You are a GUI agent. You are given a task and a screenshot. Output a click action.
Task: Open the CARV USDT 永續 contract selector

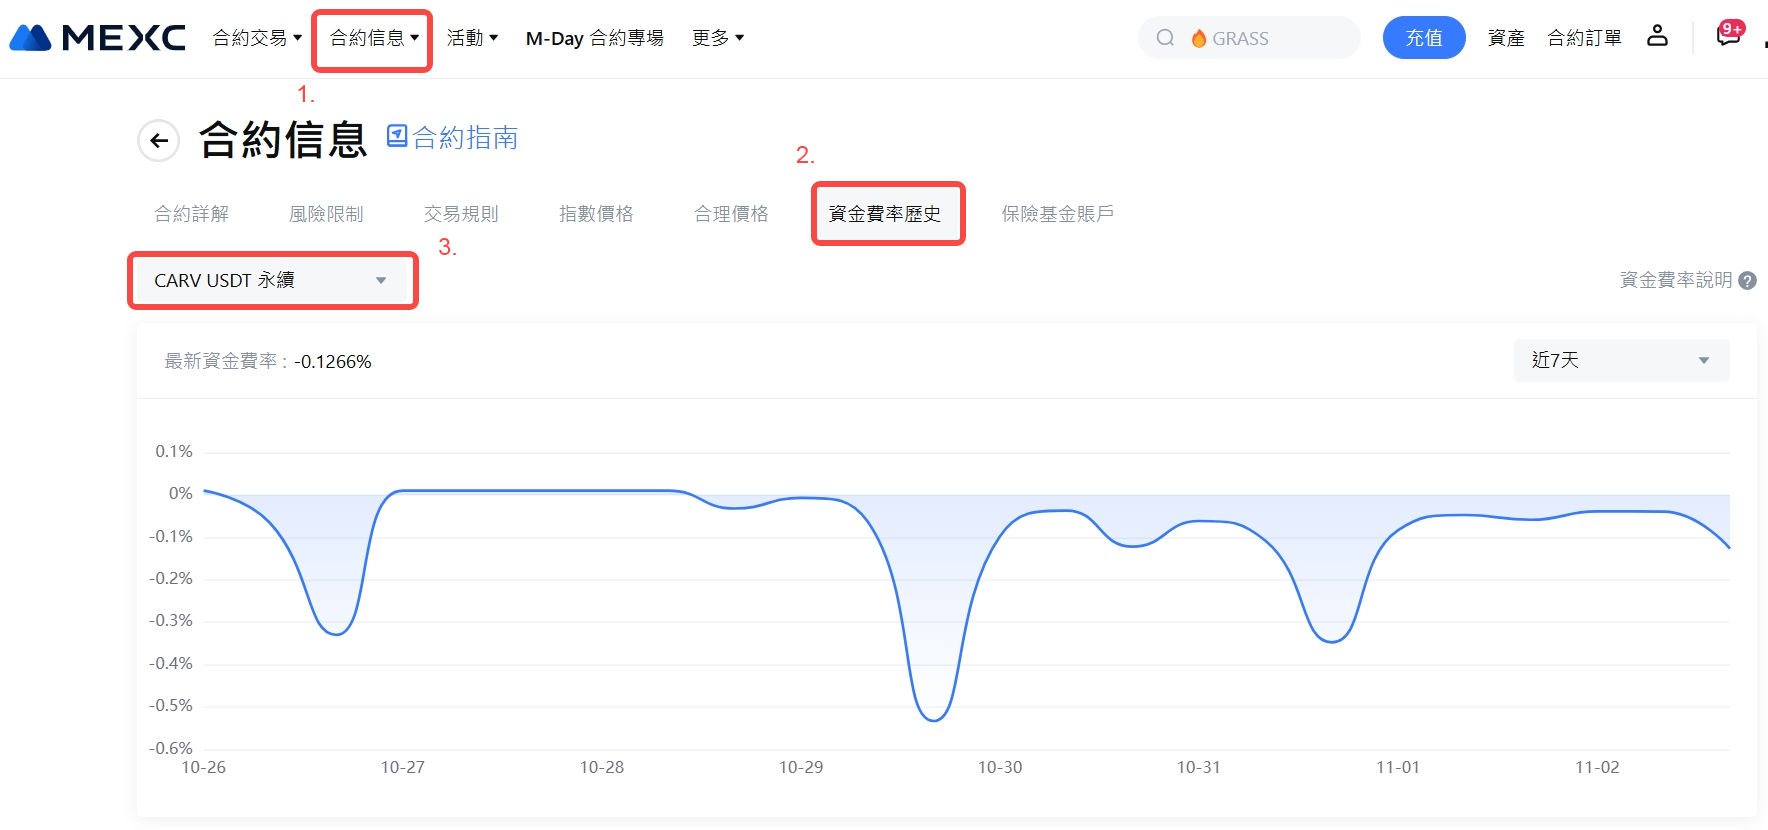pos(272,281)
